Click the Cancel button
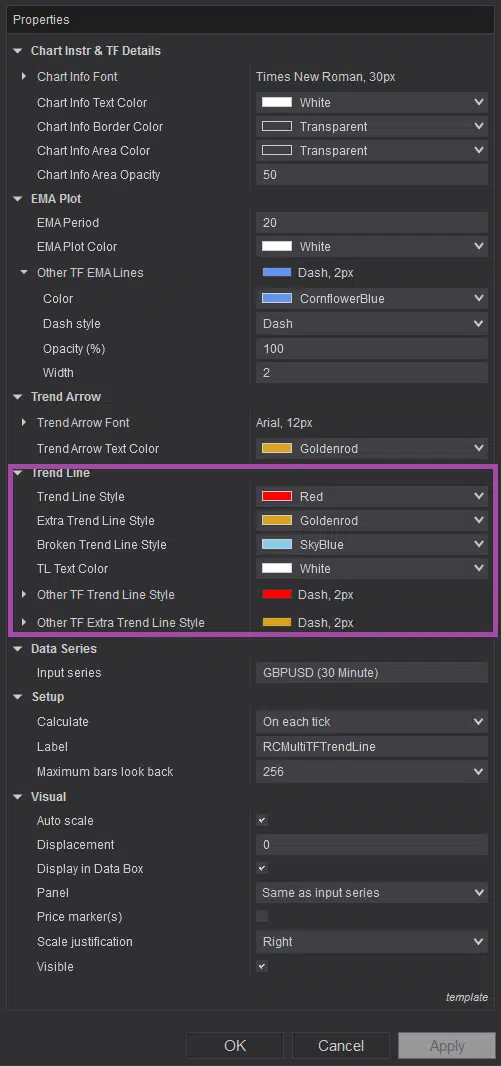Image resolution: width=501 pixels, height=1066 pixels. (x=341, y=1046)
